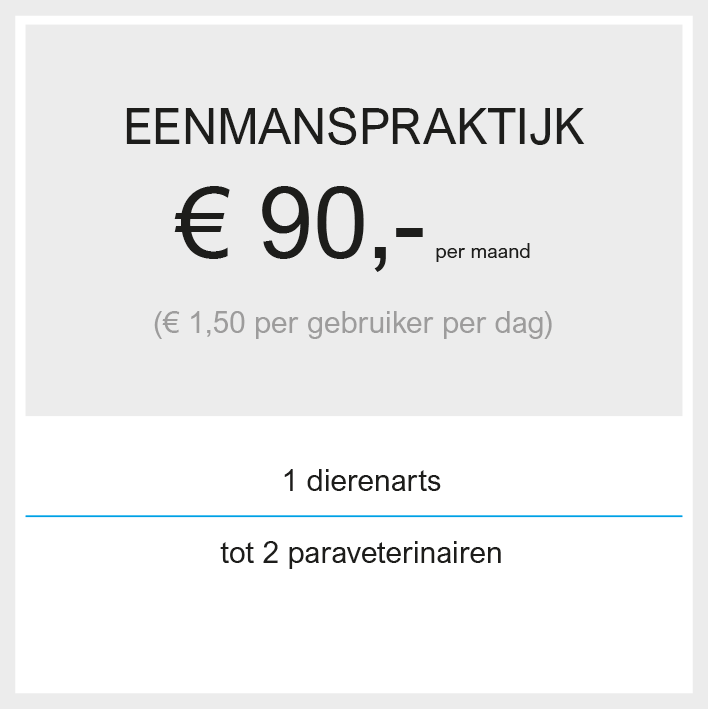The width and height of the screenshot is (708, 709).
Task: Click the small "per maand" label
Action: click(482, 252)
